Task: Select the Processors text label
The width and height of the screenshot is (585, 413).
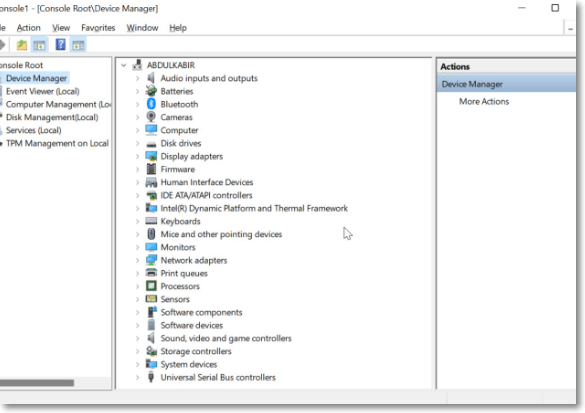Action: [x=180, y=286]
